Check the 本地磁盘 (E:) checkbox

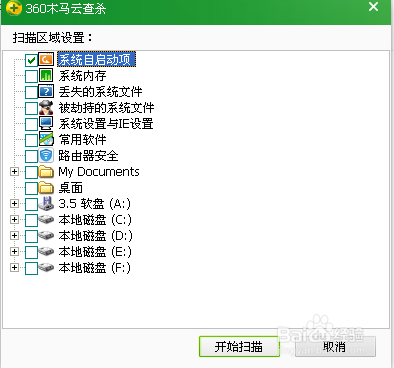coord(31,252)
